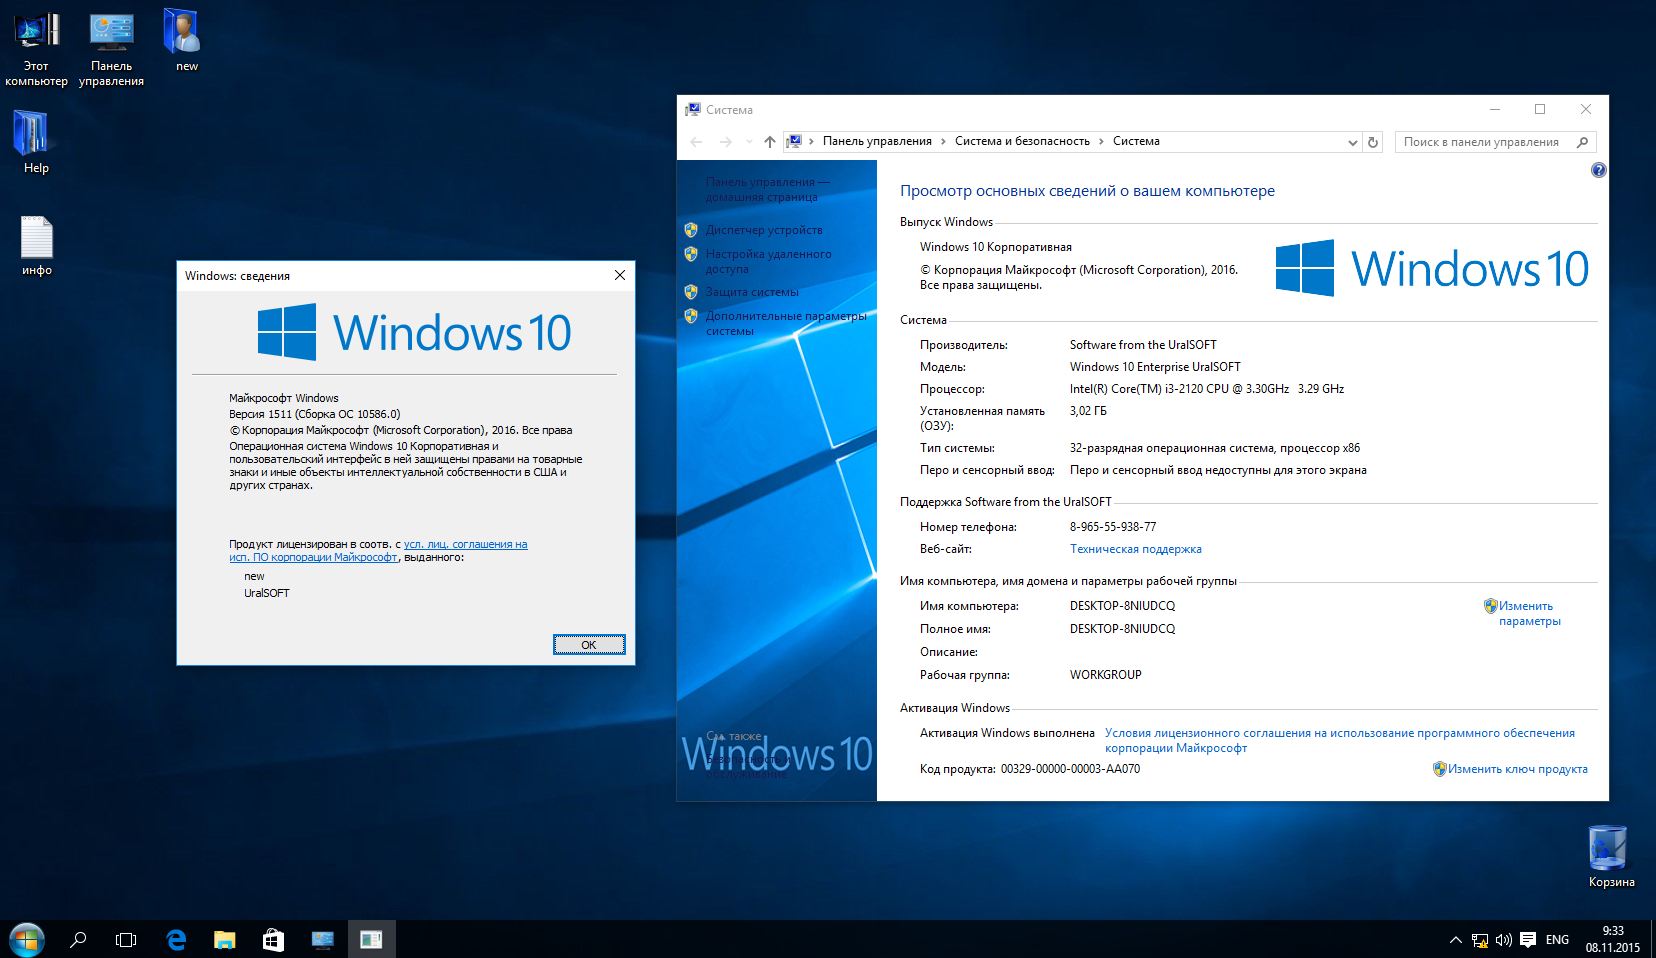Minimize the Система window
This screenshot has height=958, width=1656.
point(1495,109)
